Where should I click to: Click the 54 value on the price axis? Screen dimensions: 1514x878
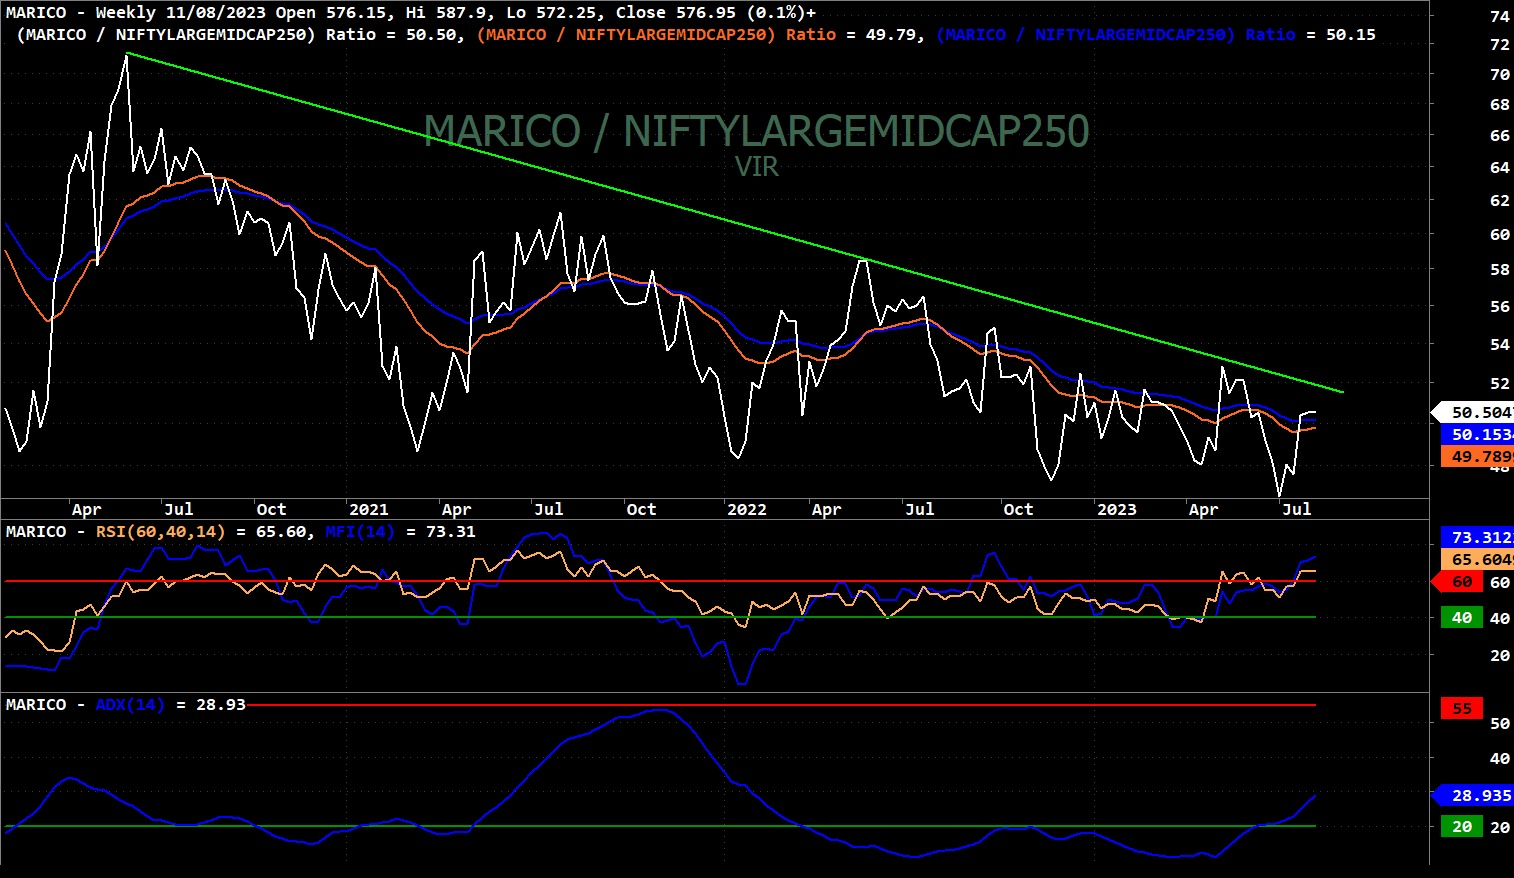1500,345
